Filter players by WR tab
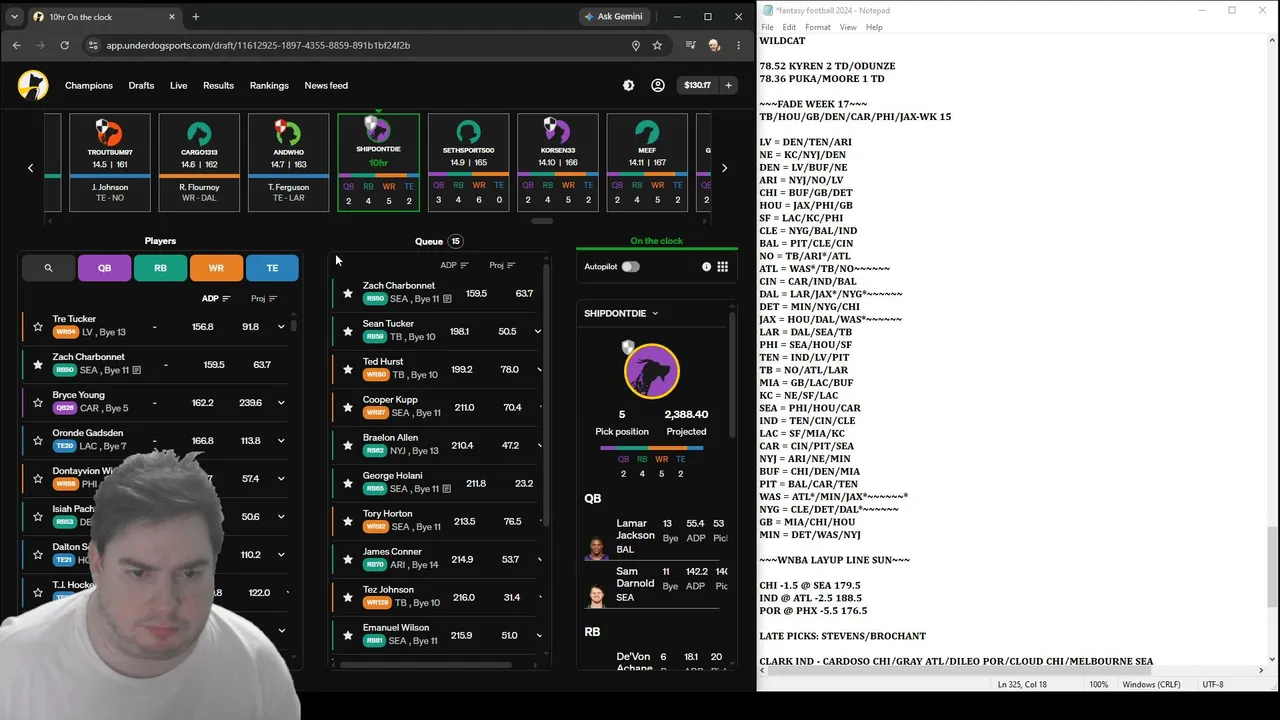 click(216, 268)
